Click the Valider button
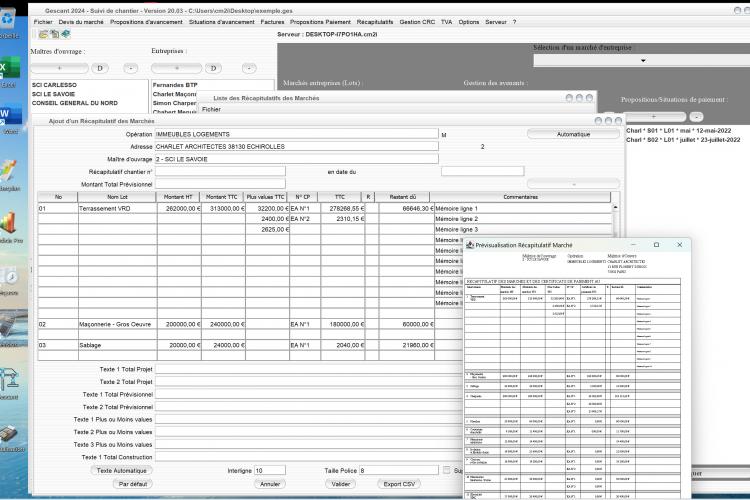 (341, 484)
